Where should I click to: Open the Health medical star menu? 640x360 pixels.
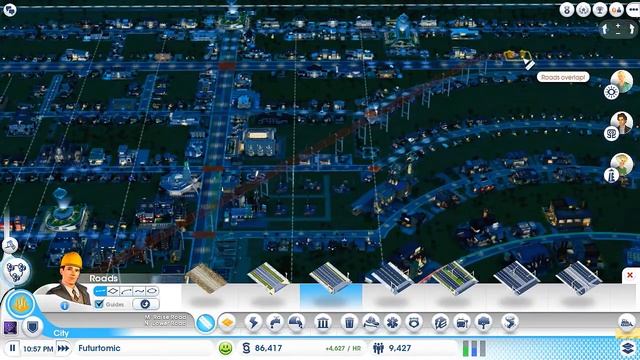point(392,322)
